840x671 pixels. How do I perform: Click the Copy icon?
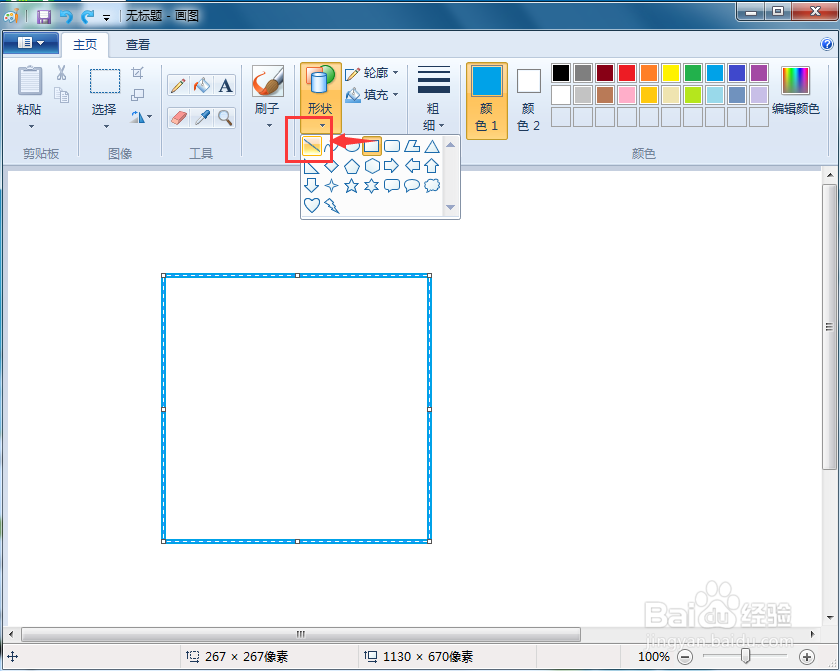click(x=62, y=95)
